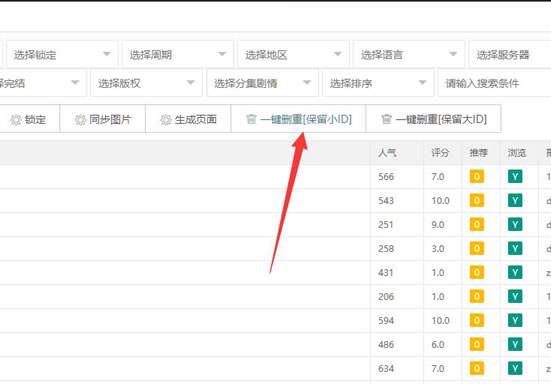Click 评分 3.0 in row 258
Viewport: 551px width, 384px height.
[x=438, y=249]
